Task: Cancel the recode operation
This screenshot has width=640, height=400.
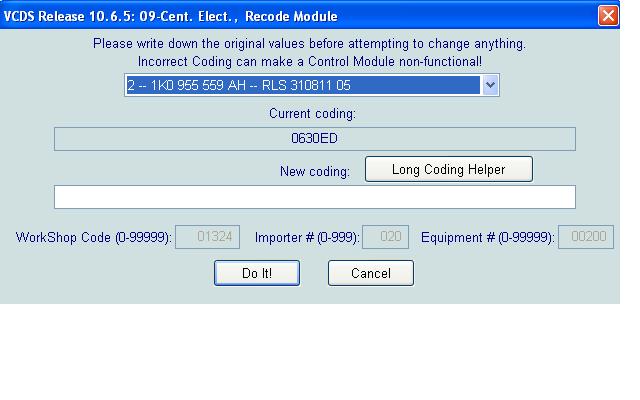Action: click(371, 273)
